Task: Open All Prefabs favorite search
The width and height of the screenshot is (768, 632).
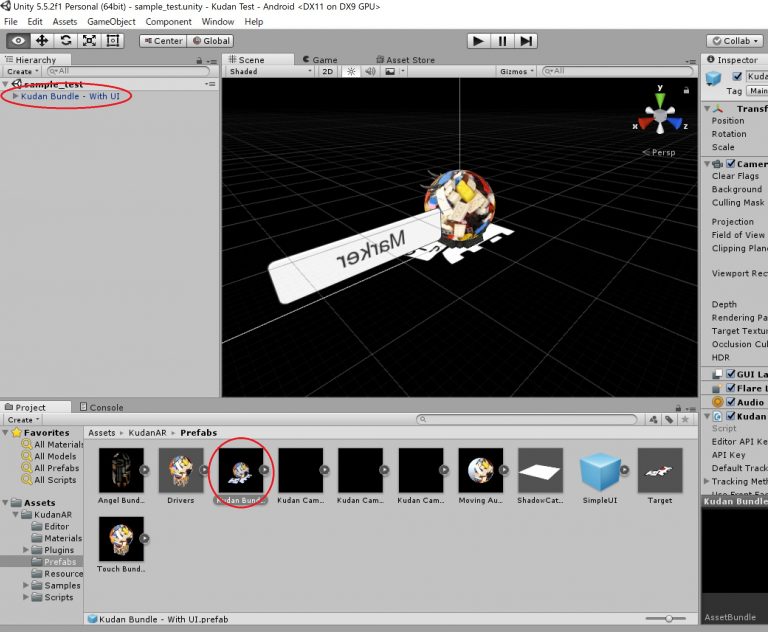Action: (50, 468)
